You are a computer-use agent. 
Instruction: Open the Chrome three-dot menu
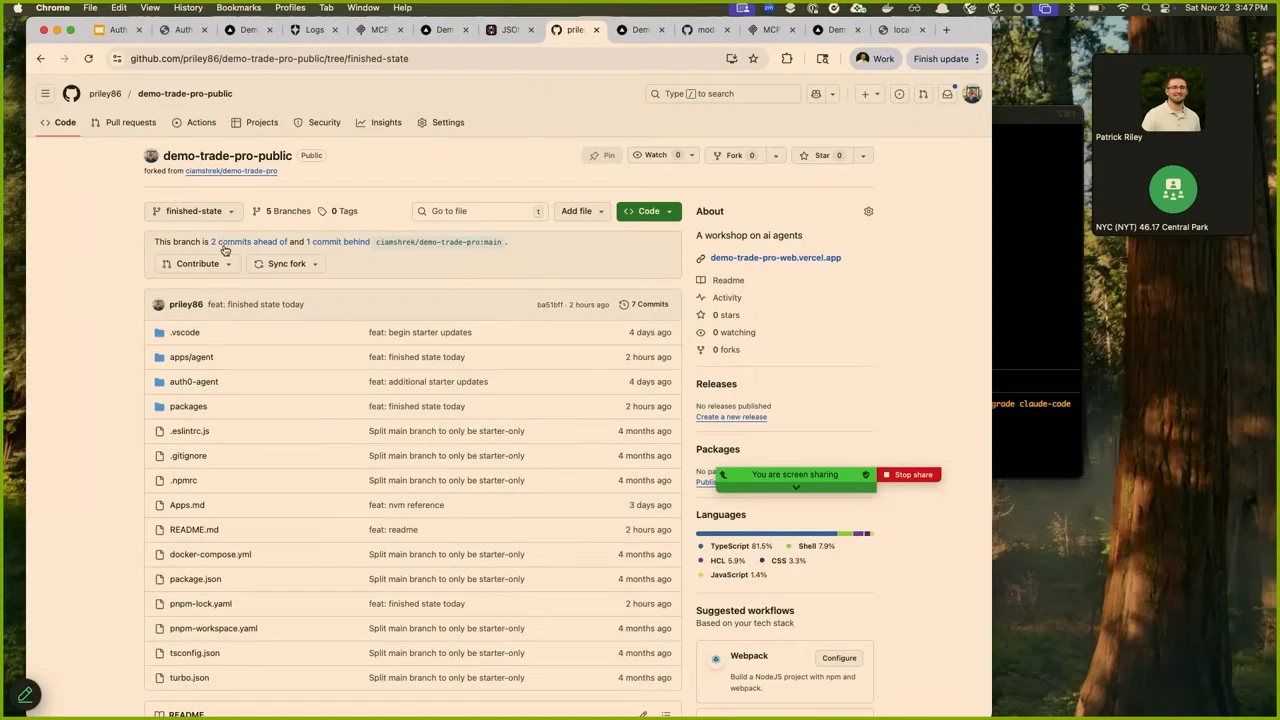pyautogui.click(x=978, y=59)
